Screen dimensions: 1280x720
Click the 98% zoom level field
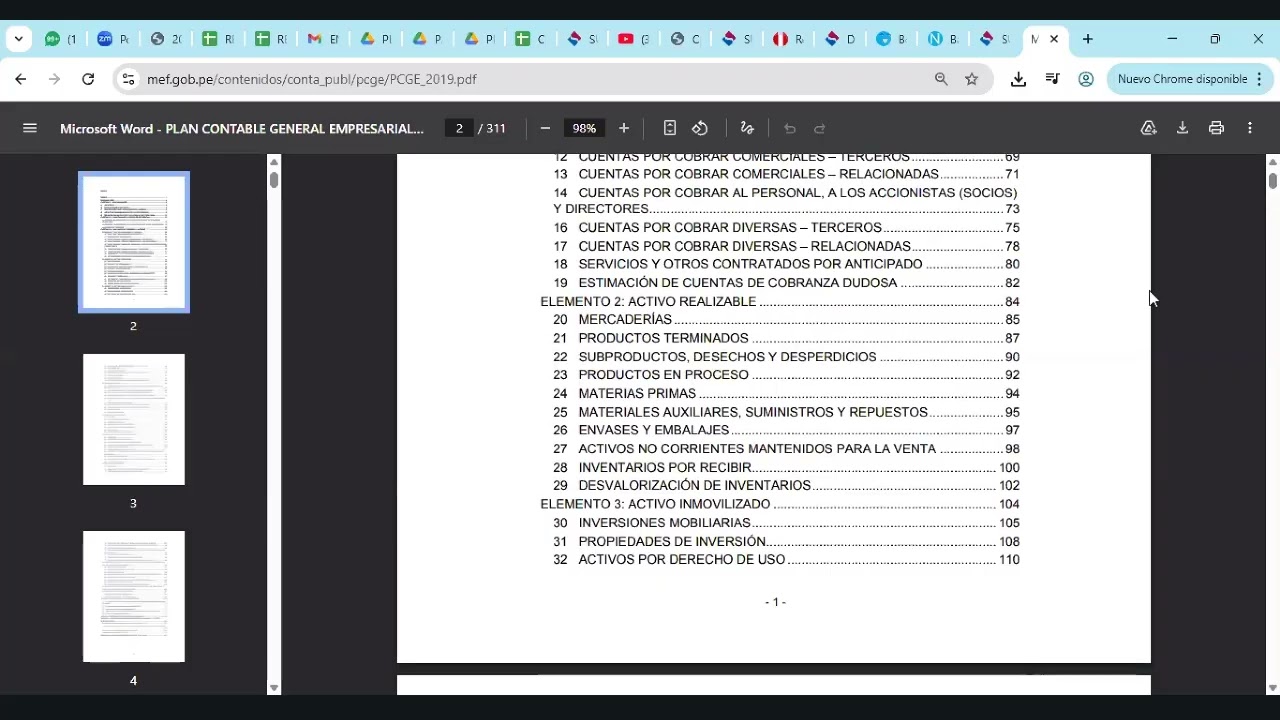click(x=584, y=128)
